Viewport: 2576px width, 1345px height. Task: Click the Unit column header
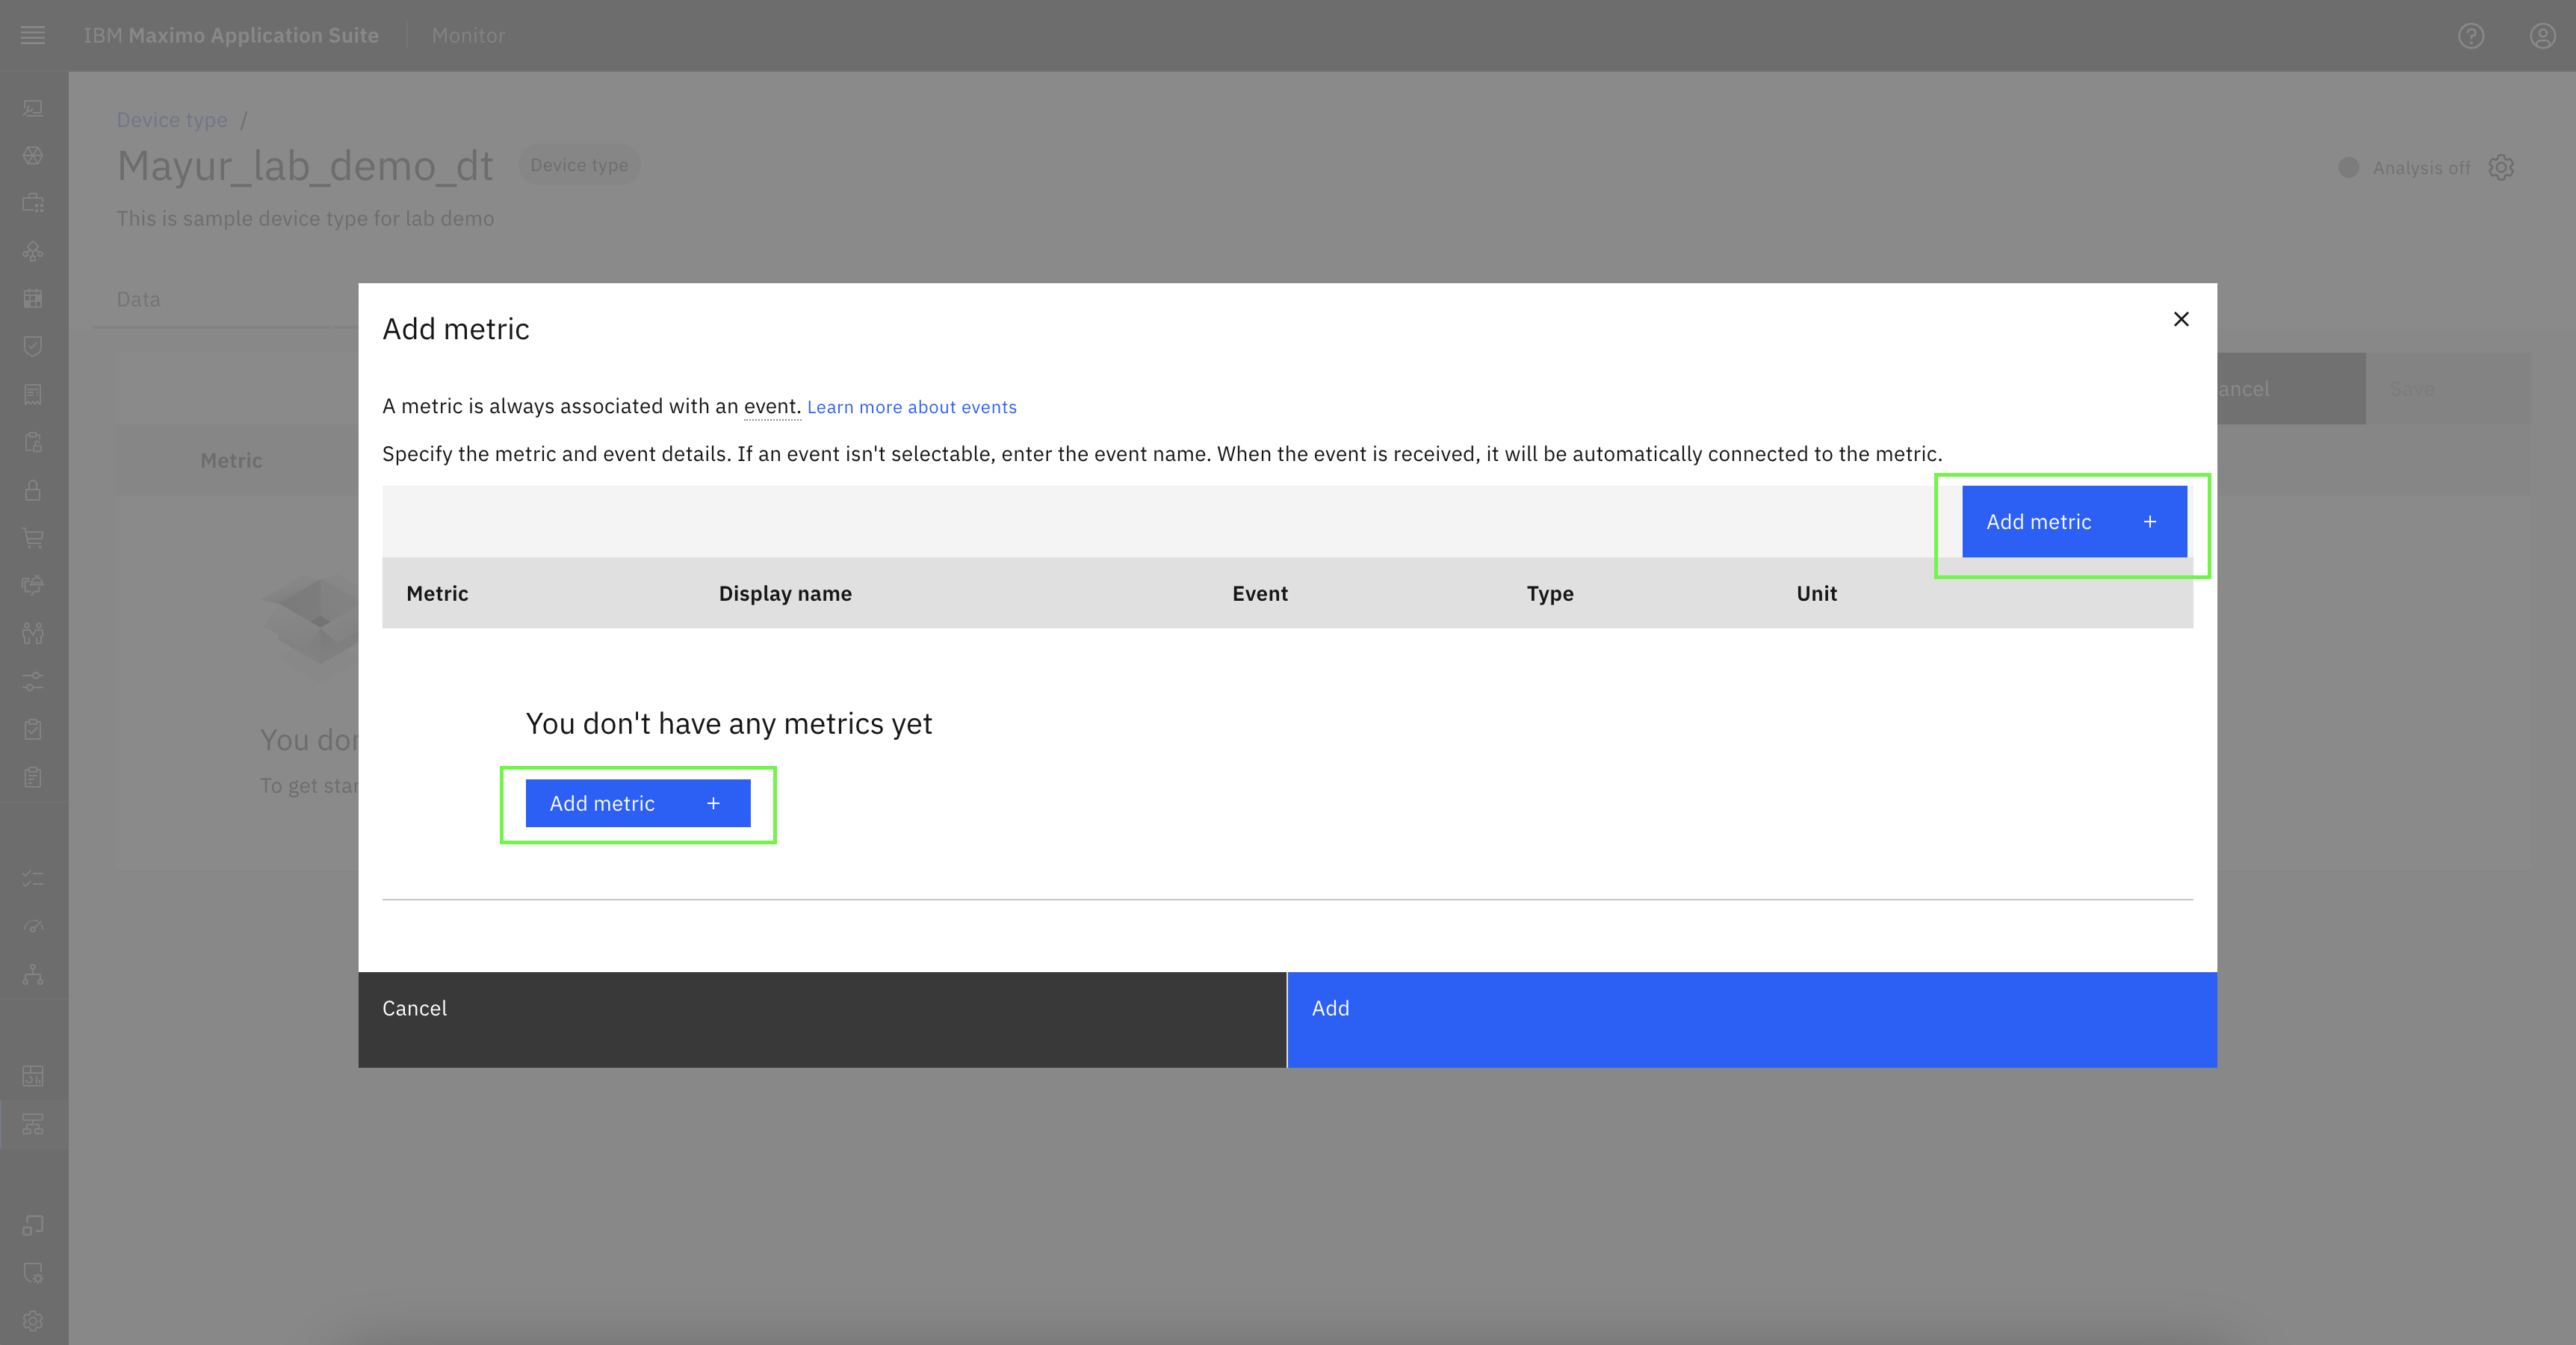(x=1816, y=593)
